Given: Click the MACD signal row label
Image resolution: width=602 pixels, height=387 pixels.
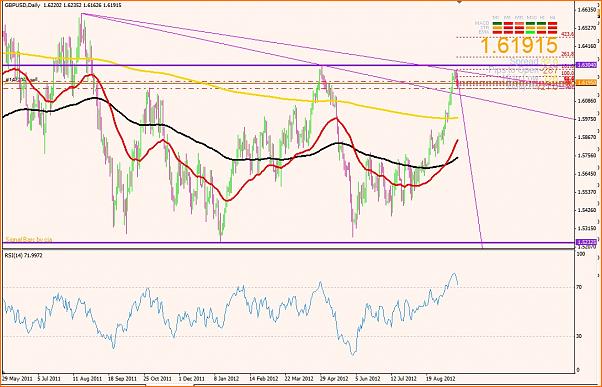Looking at the screenshot, I should click(x=481, y=23).
